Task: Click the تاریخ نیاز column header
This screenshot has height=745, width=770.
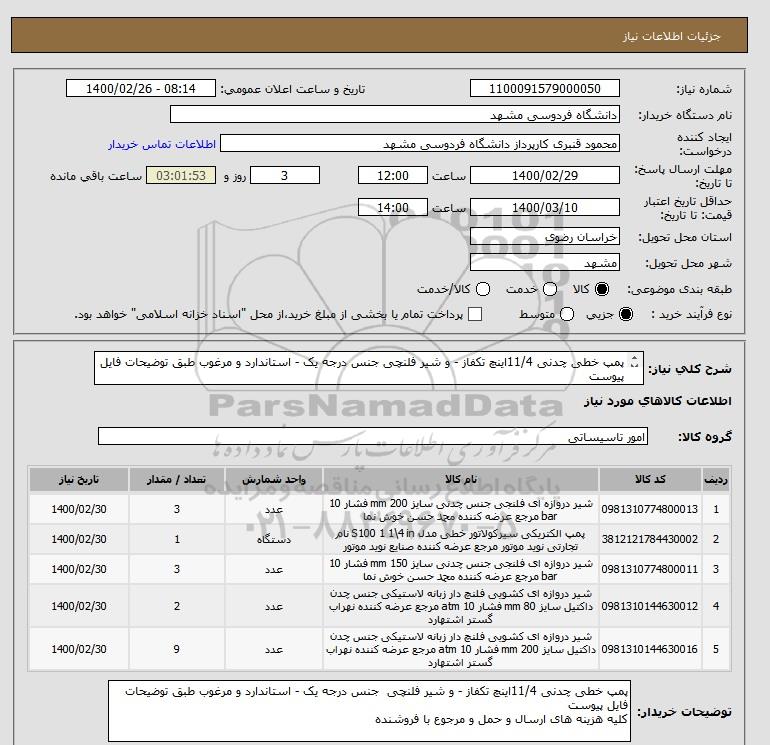Action: 79,479
